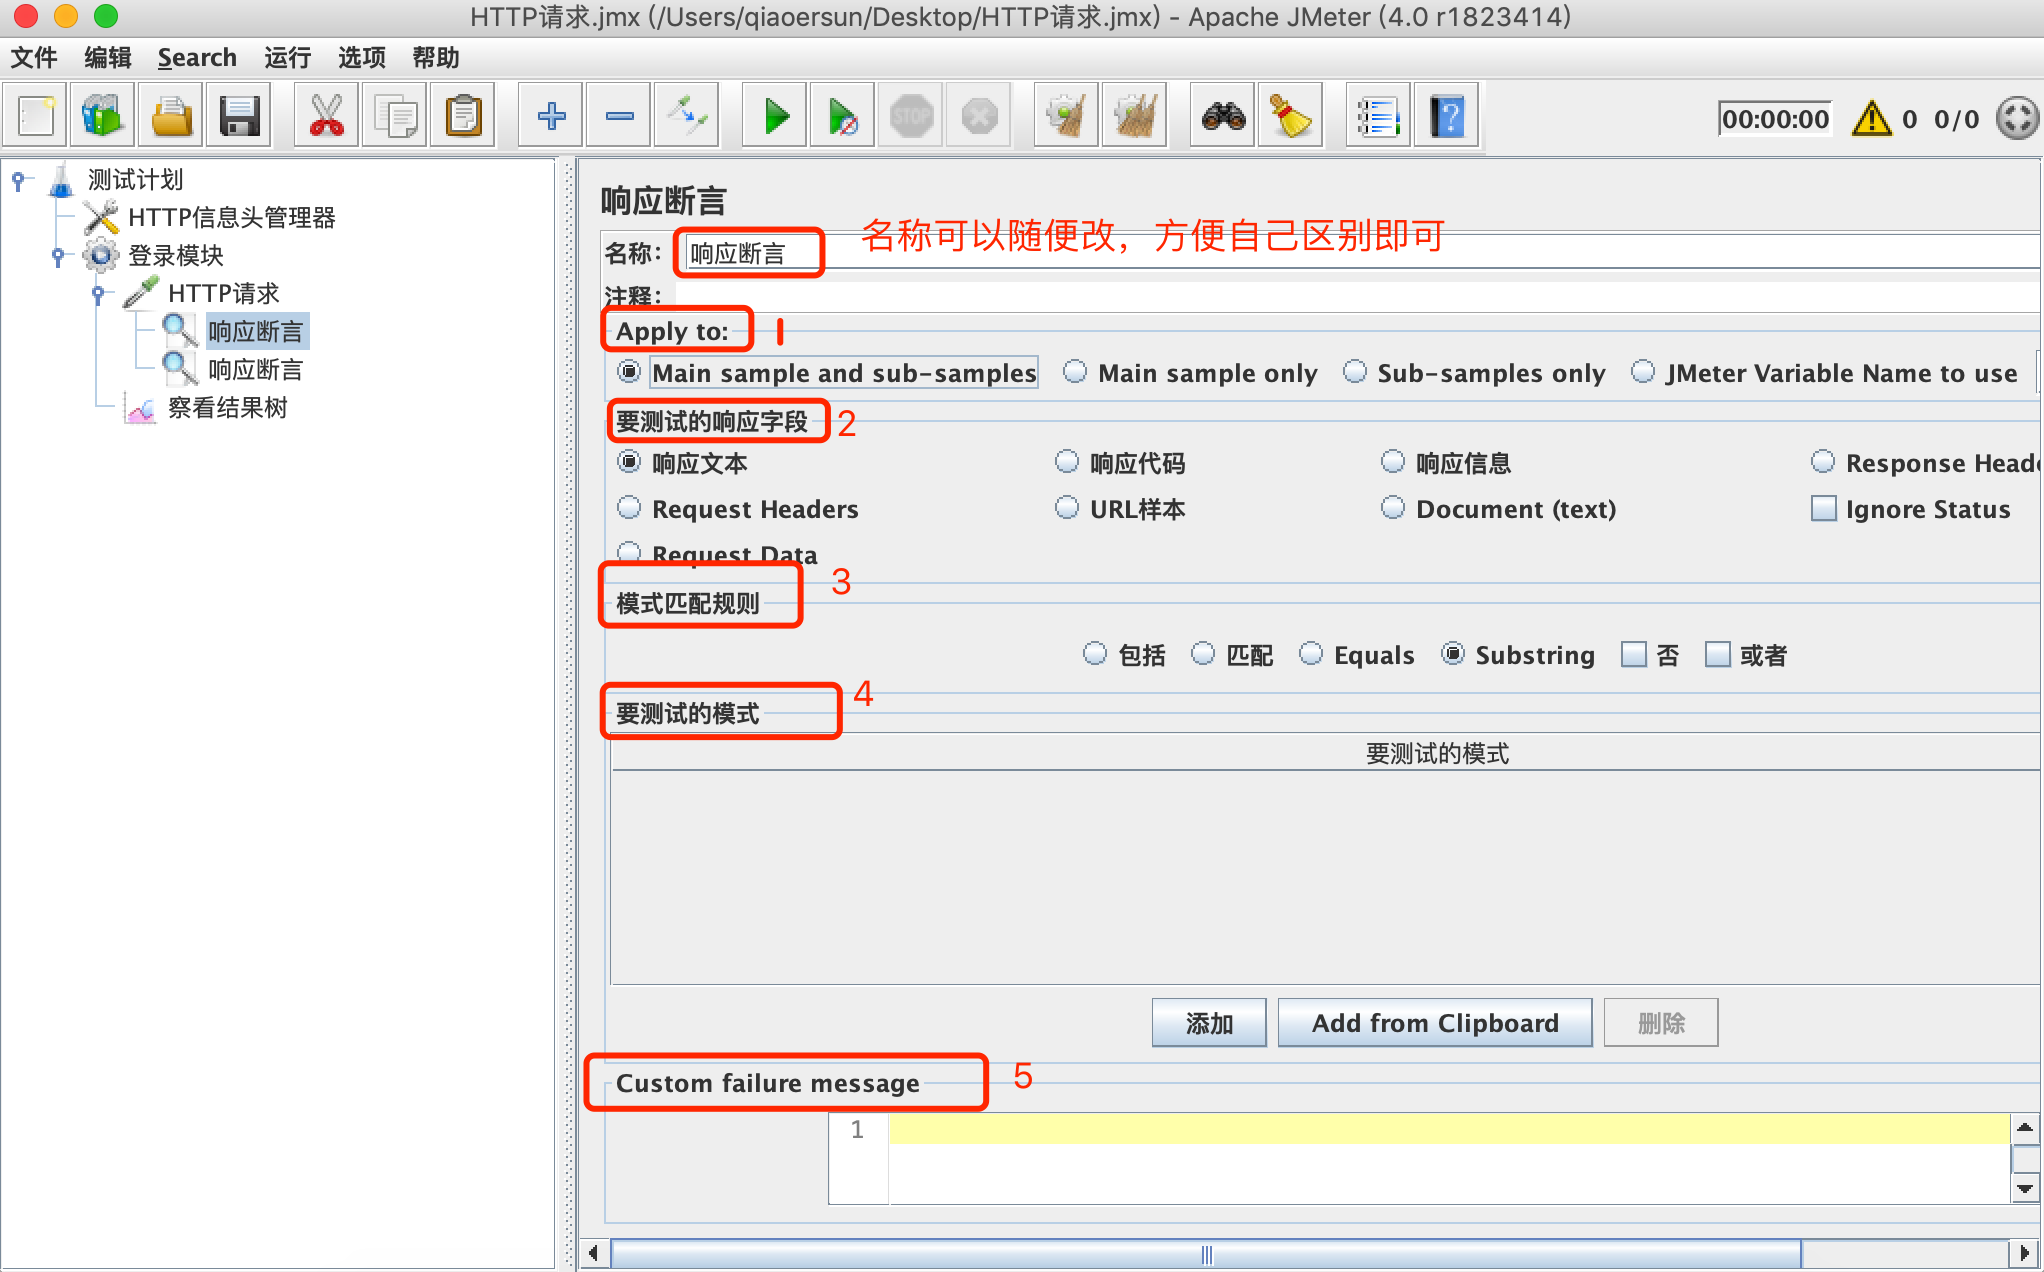2044x1272 pixels.
Task: Select the Main sample only radio
Action: click(1076, 372)
